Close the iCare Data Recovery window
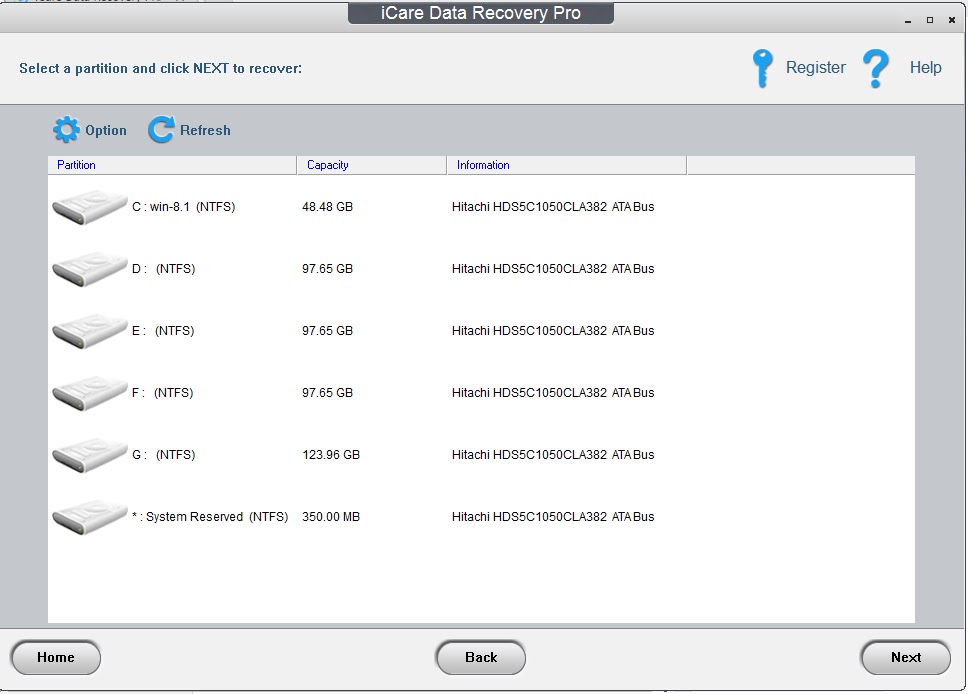 pyautogui.click(x=952, y=20)
